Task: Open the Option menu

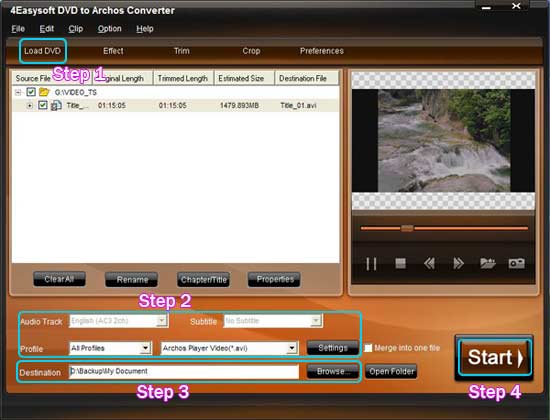Action: 109,29
